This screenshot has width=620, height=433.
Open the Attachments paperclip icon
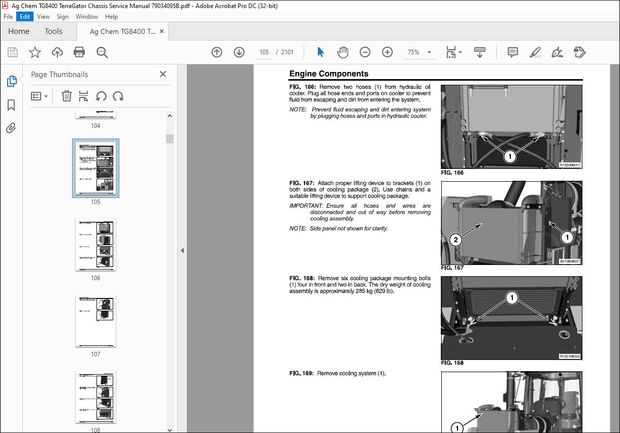(11, 128)
